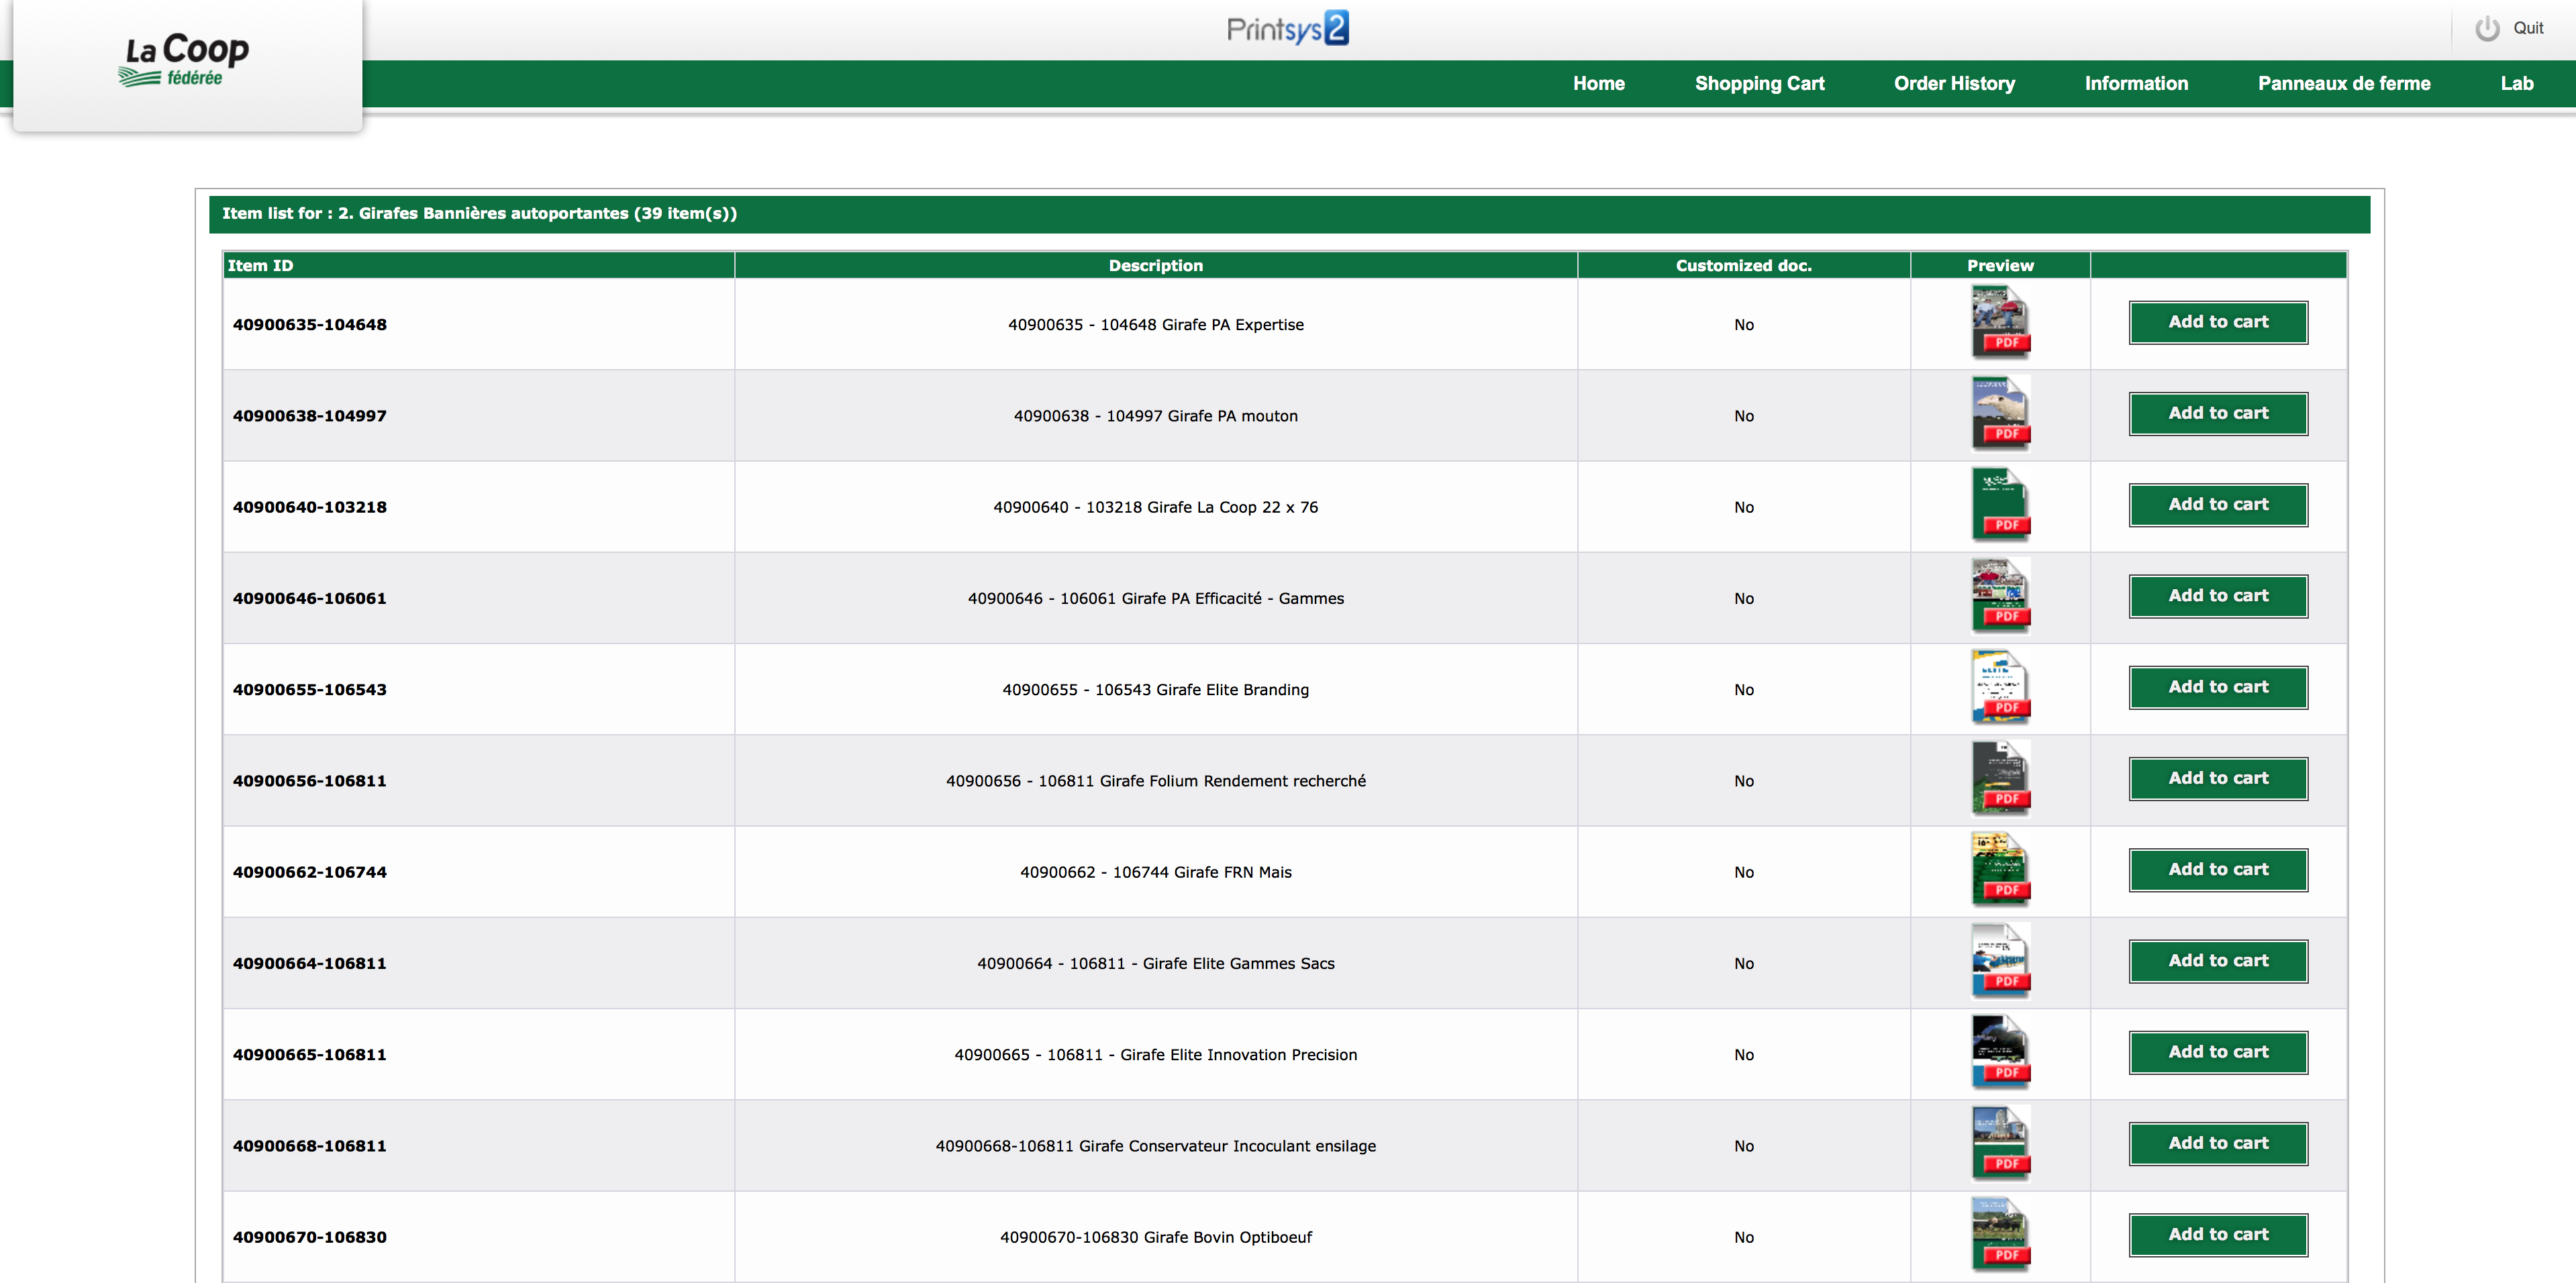Add item 40900668-106811 to cart

[2218, 1143]
